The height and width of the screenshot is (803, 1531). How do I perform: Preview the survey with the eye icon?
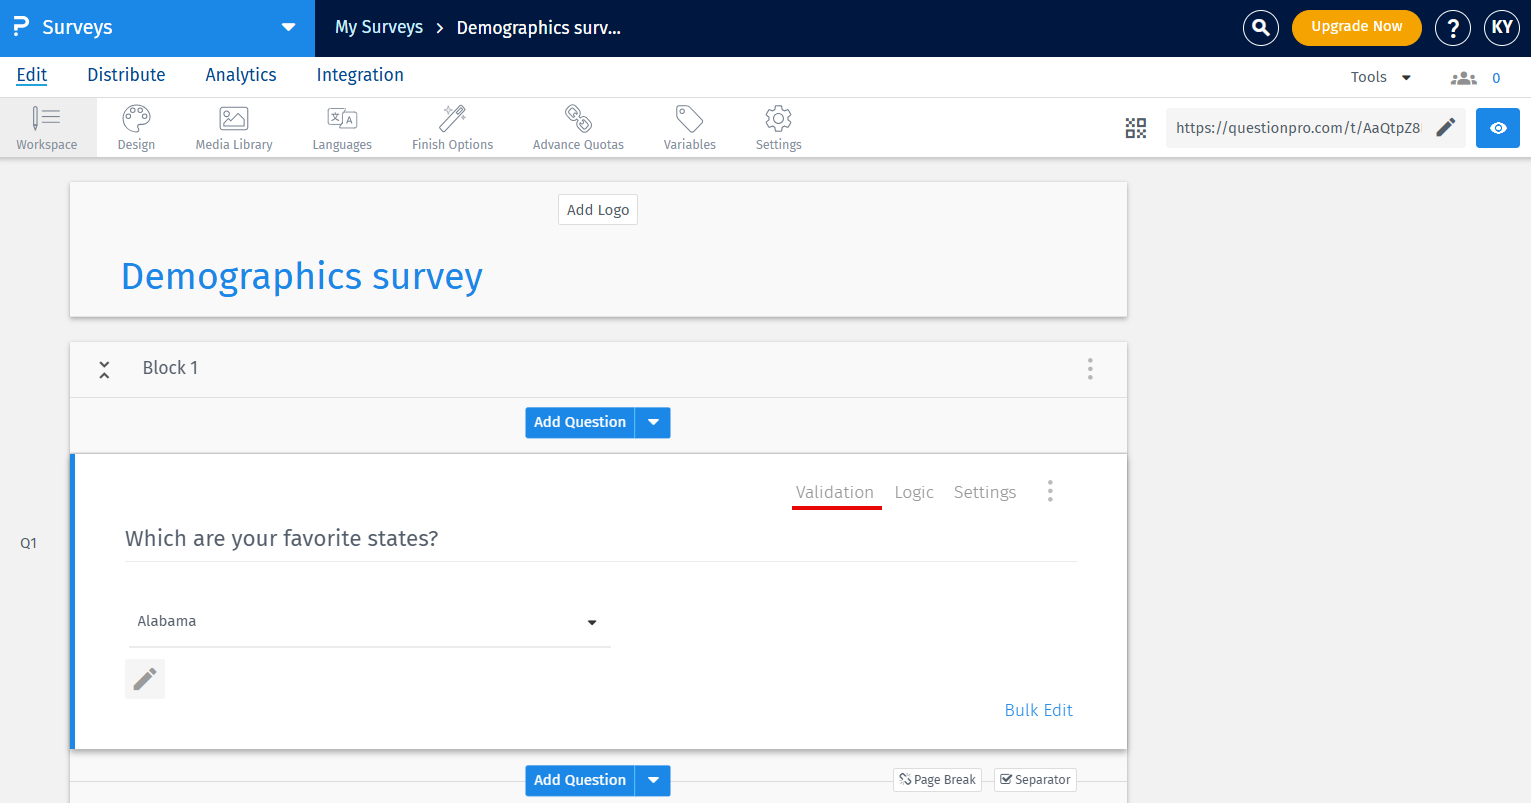tap(1497, 128)
